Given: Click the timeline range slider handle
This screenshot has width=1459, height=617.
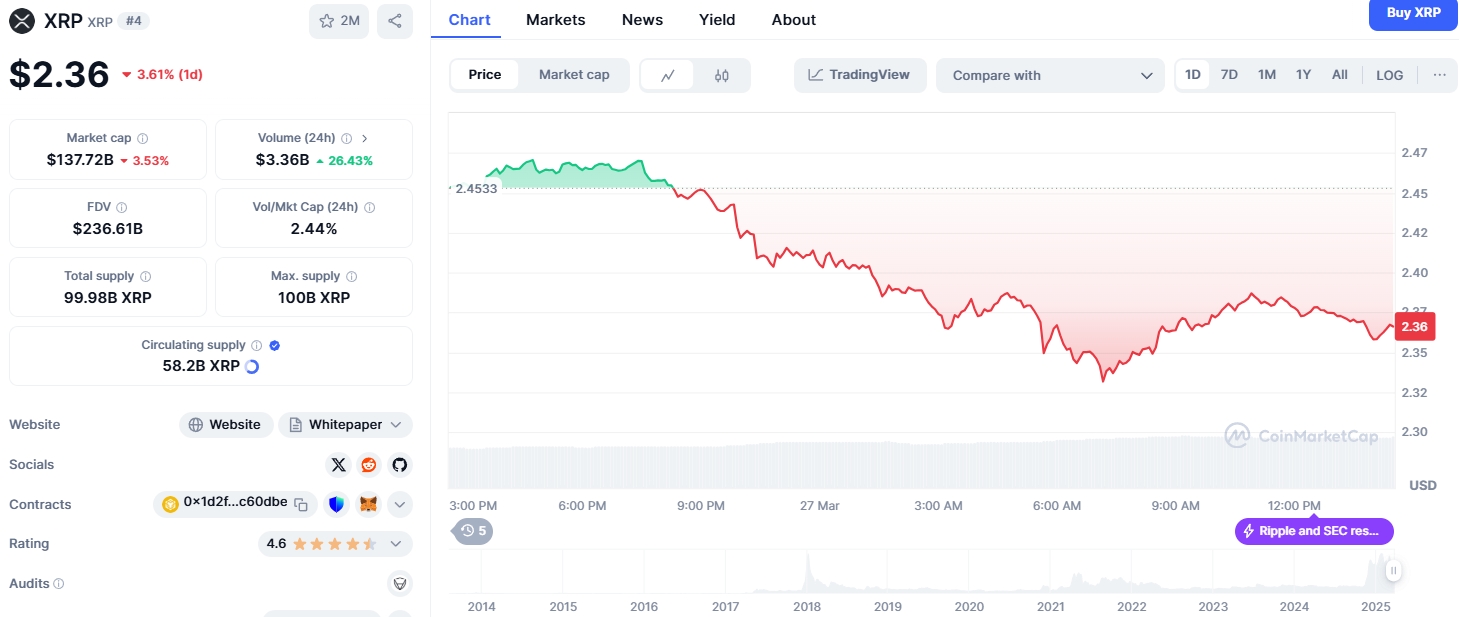Looking at the screenshot, I should point(1393,571).
